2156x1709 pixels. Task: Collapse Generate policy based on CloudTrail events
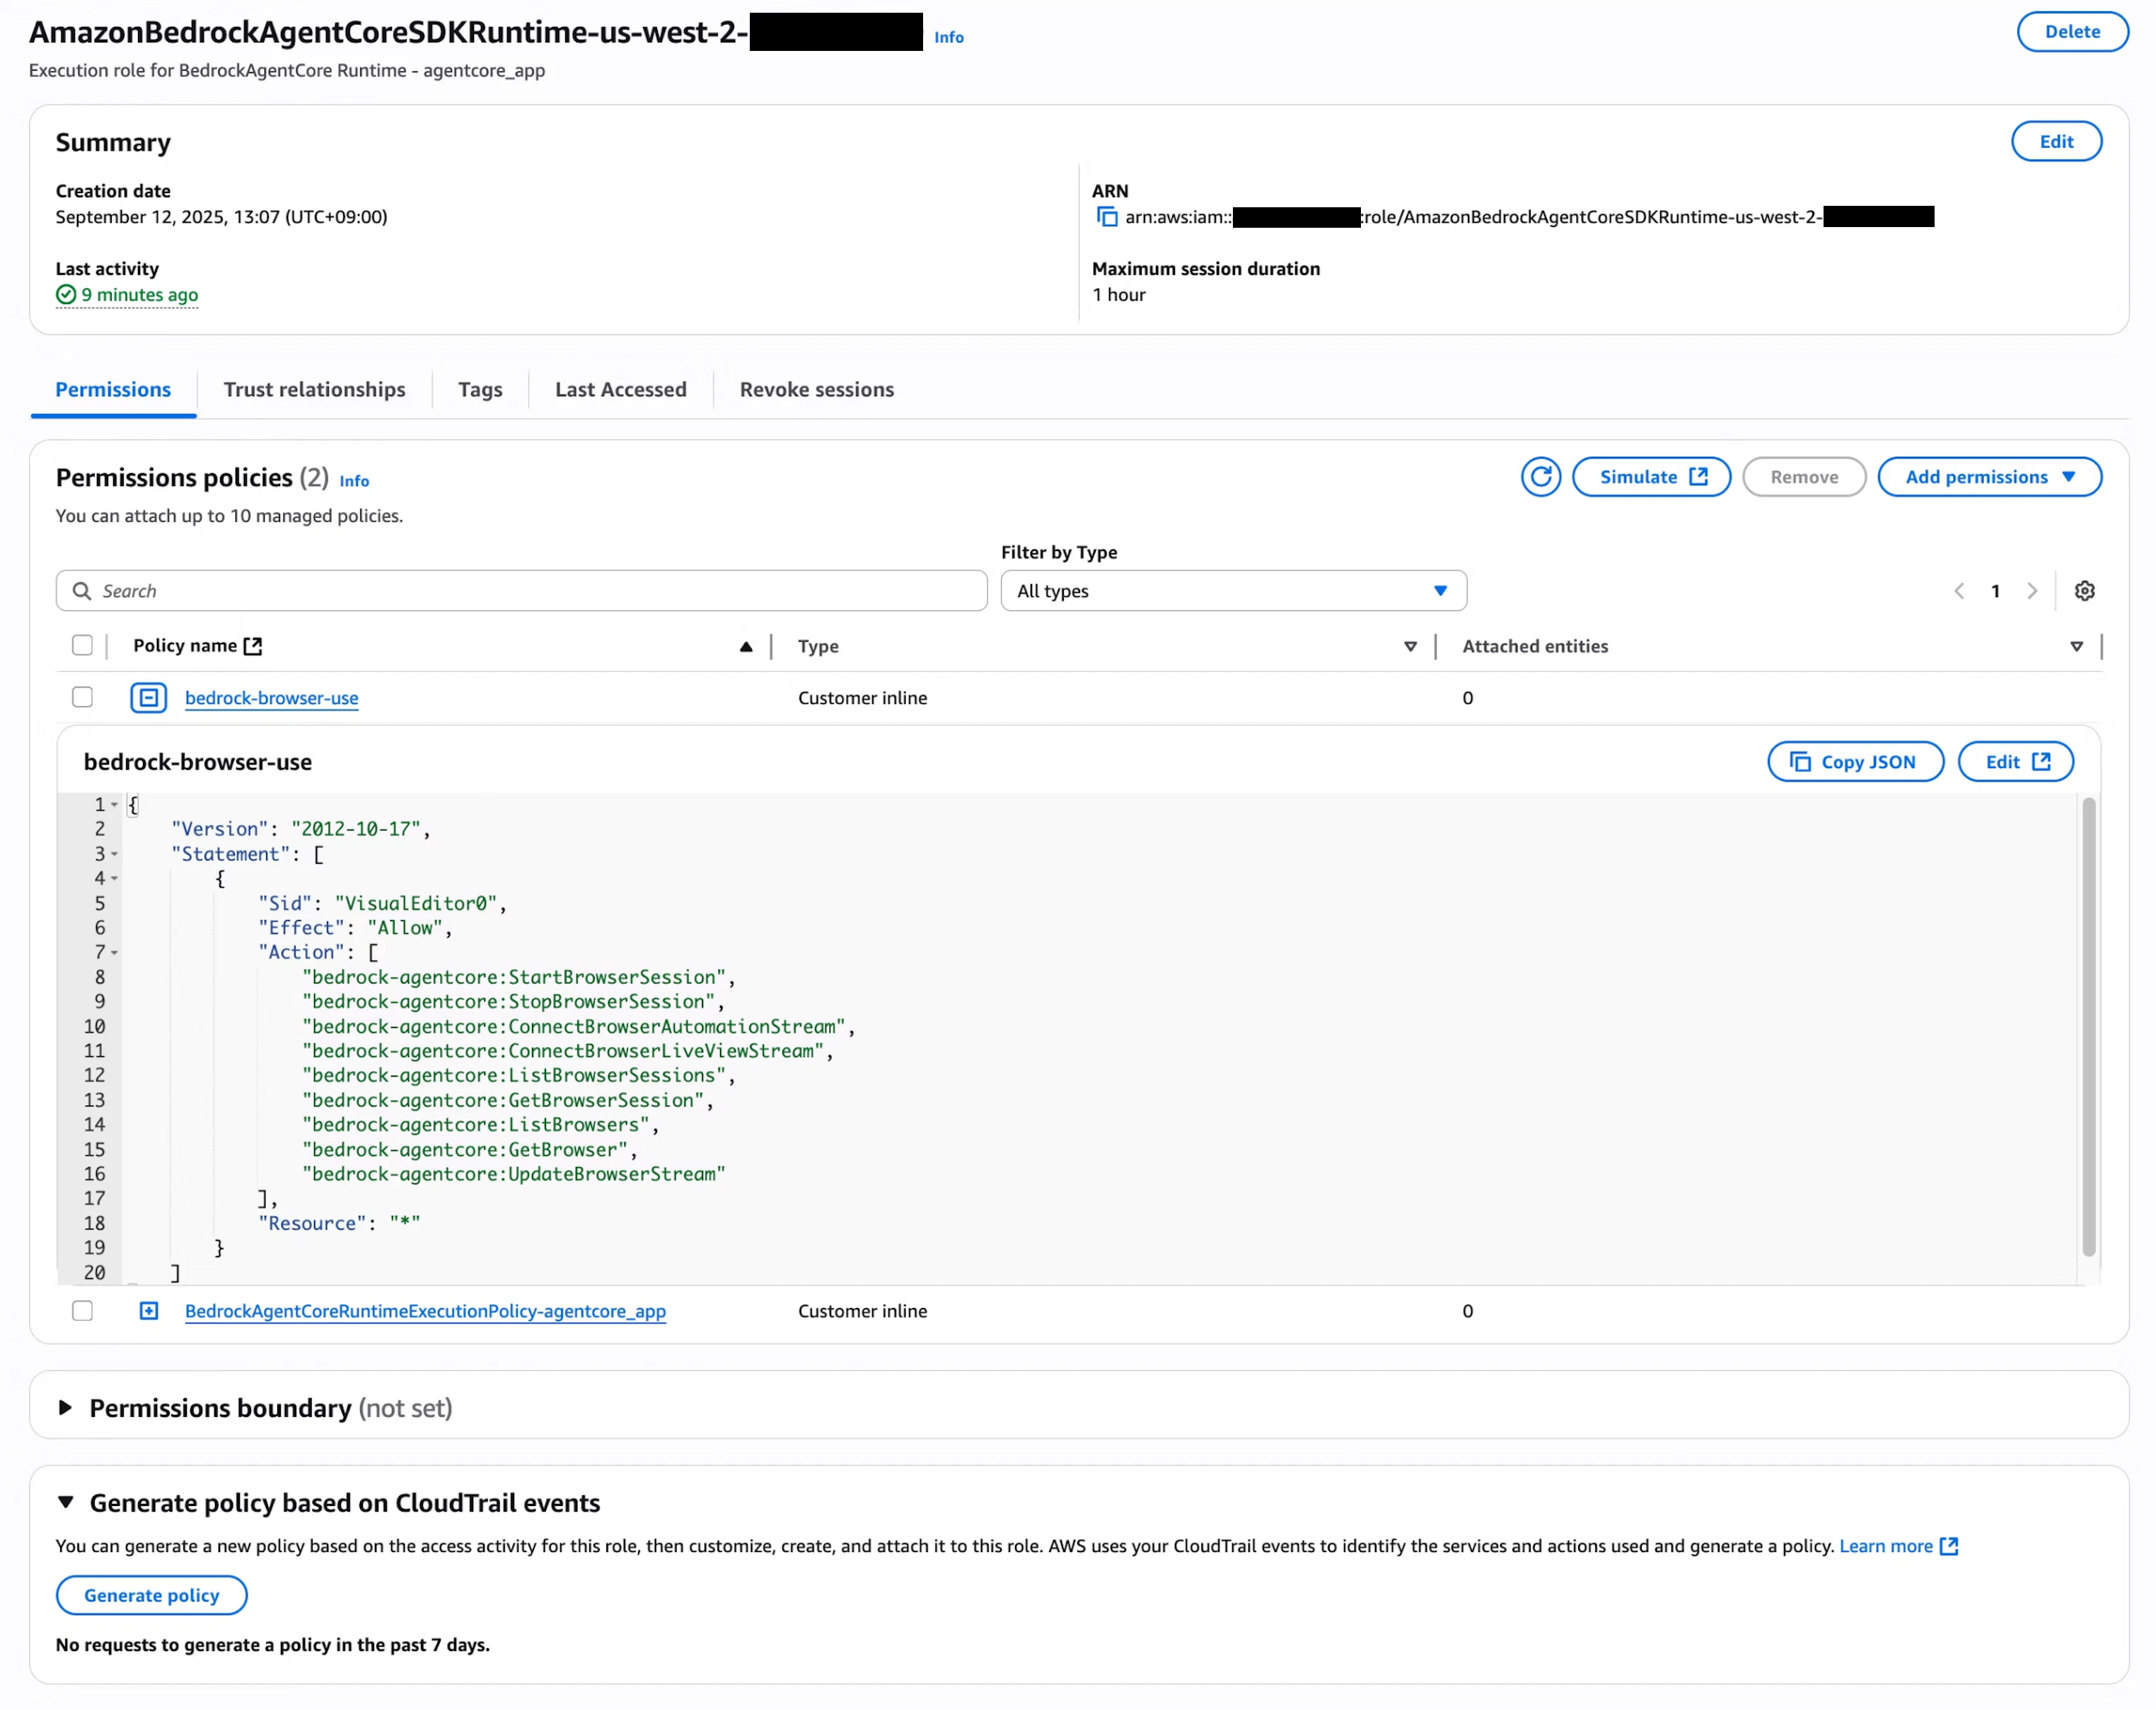[x=65, y=1503]
